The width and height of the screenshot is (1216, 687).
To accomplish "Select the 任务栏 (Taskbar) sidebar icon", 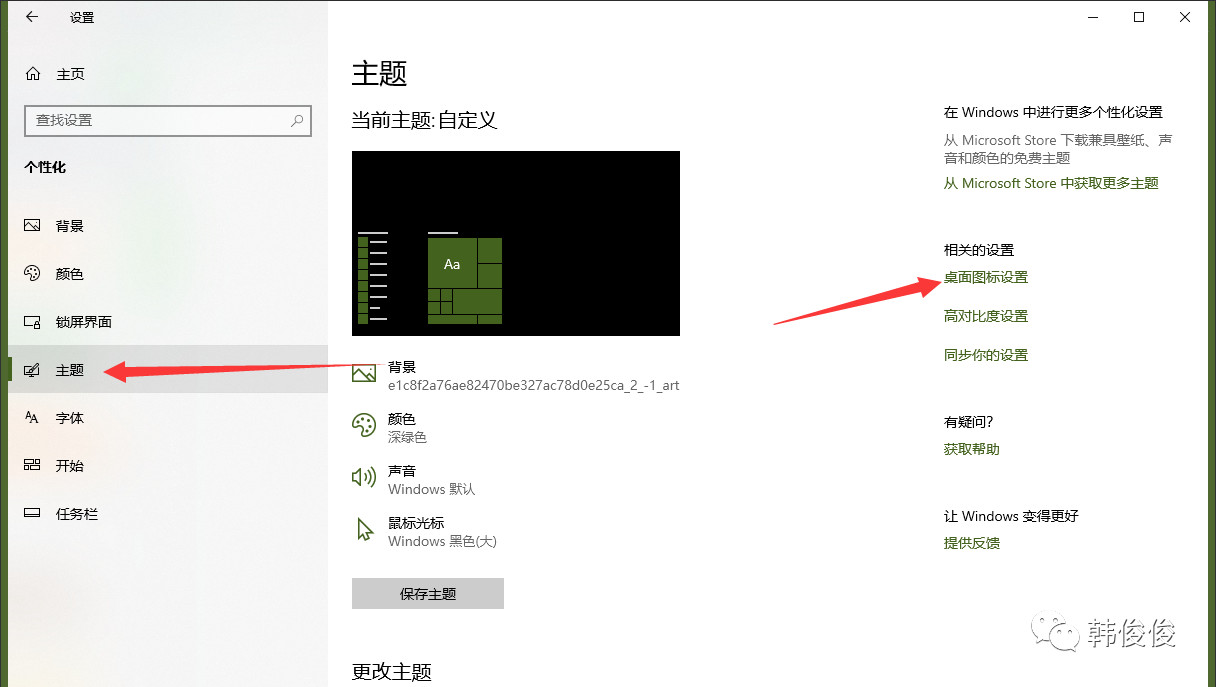I will click(x=31, y=514).
